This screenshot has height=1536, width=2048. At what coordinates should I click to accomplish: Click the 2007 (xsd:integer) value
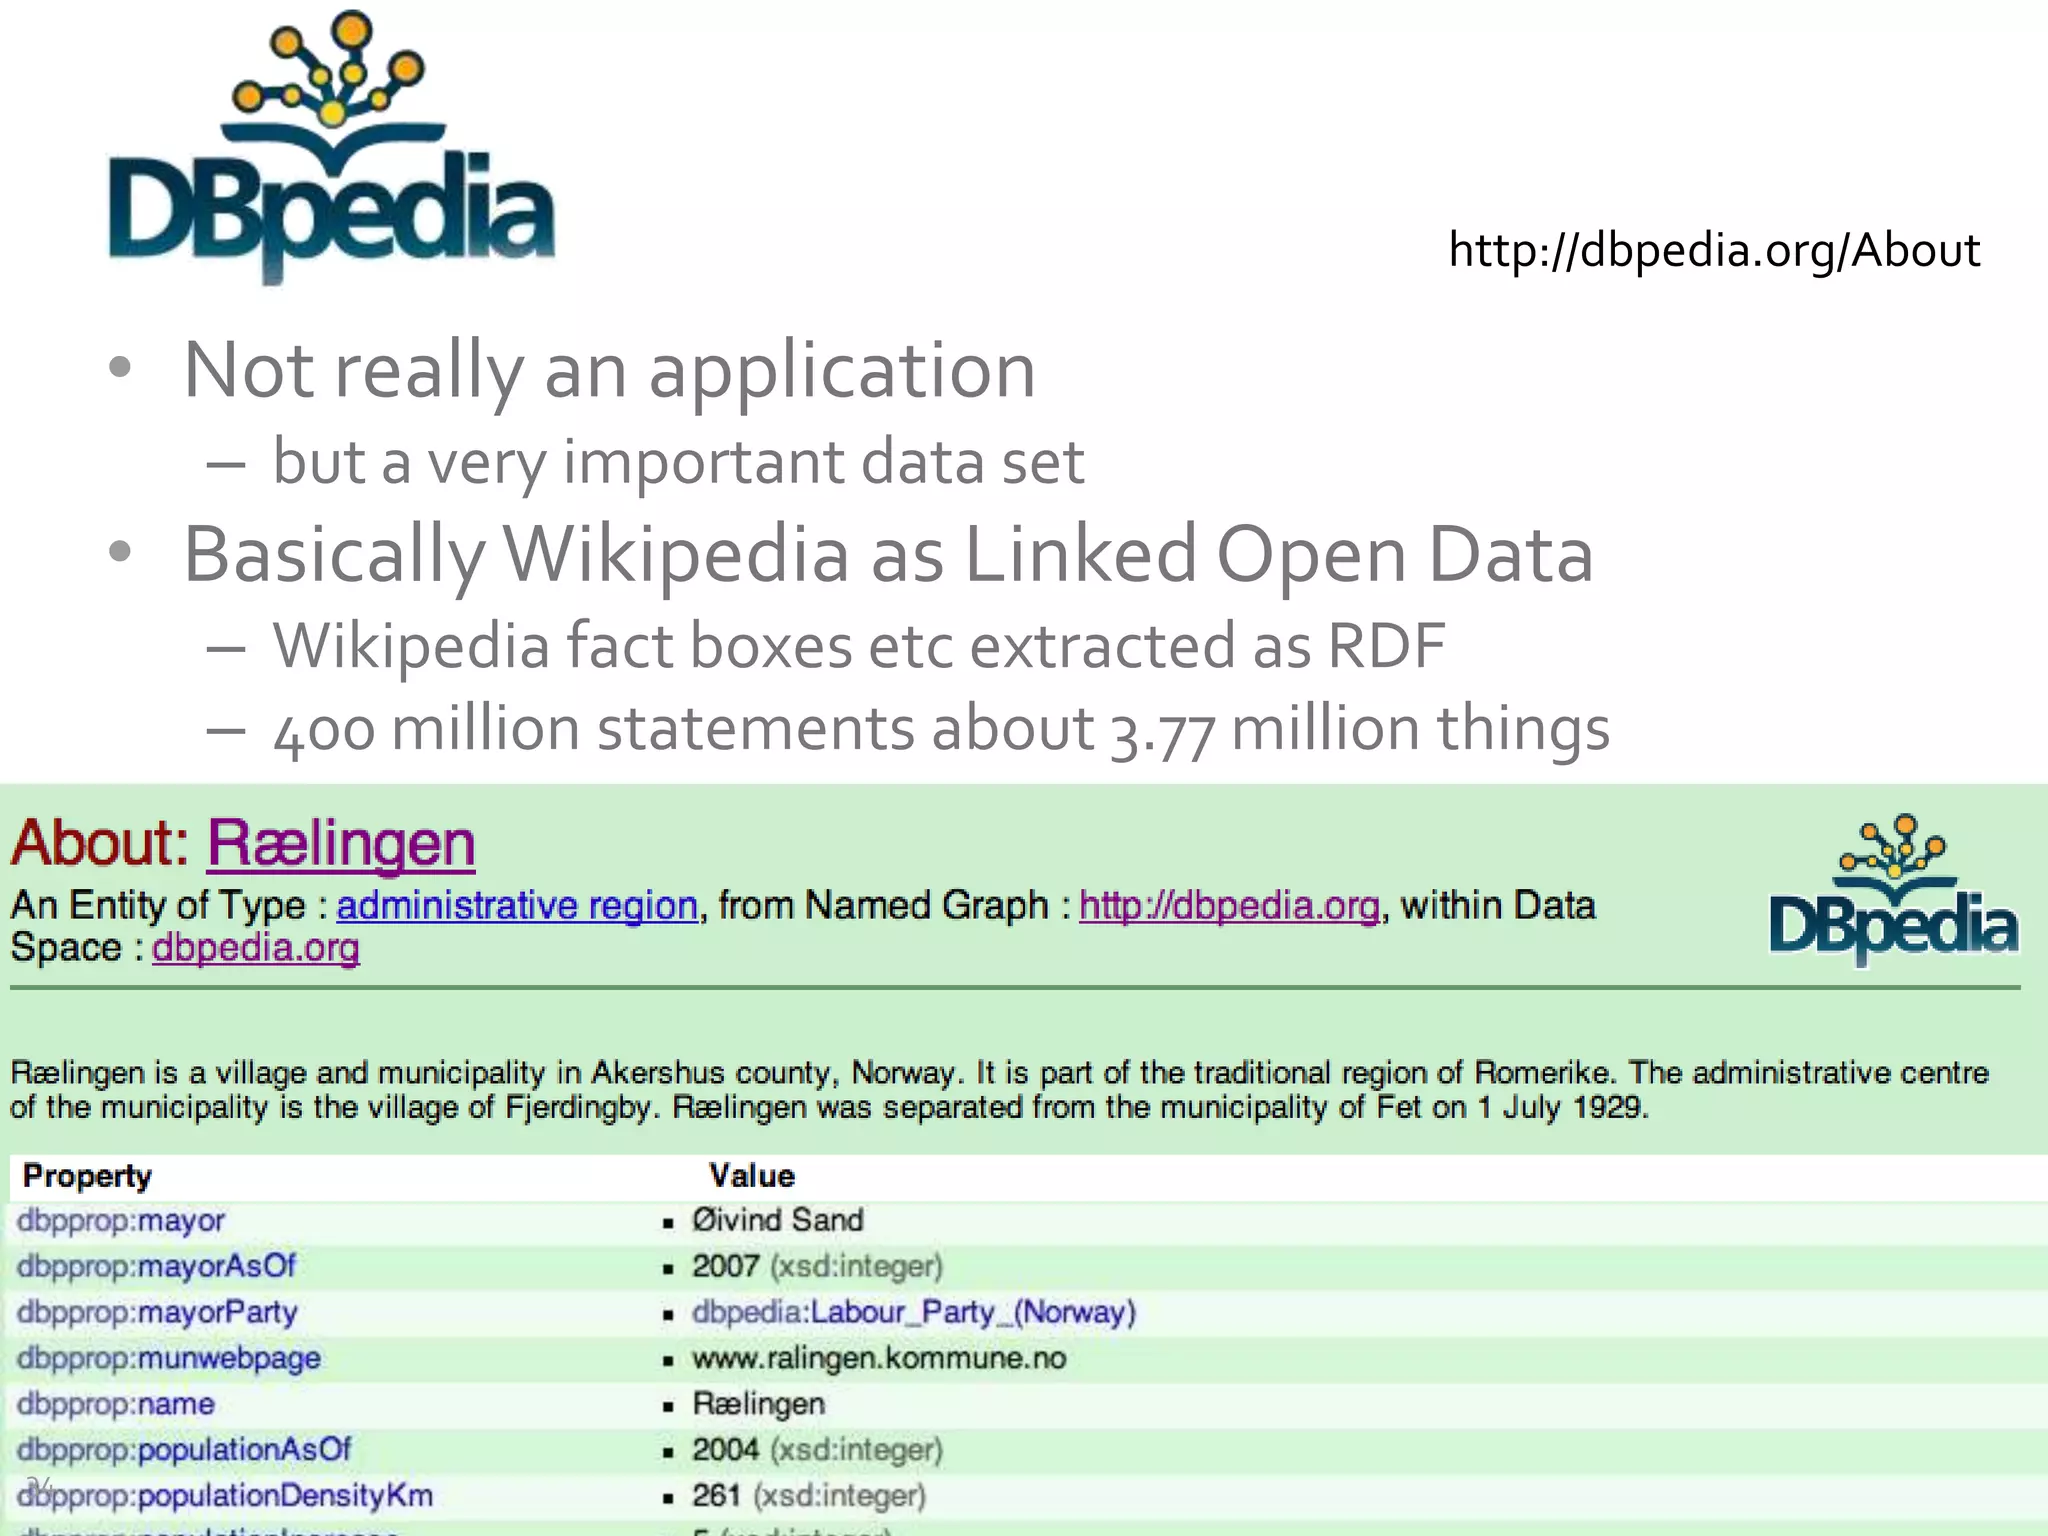coord(817,1266)
